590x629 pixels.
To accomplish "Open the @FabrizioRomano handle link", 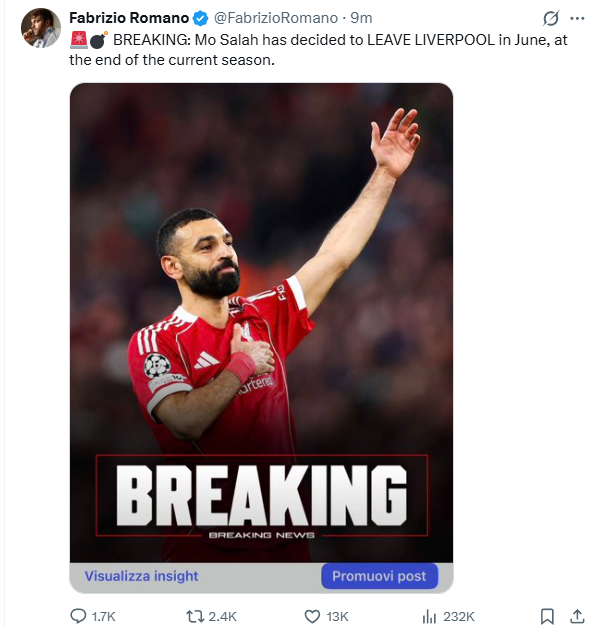I will pyautogui.click(x=276, y=18).
